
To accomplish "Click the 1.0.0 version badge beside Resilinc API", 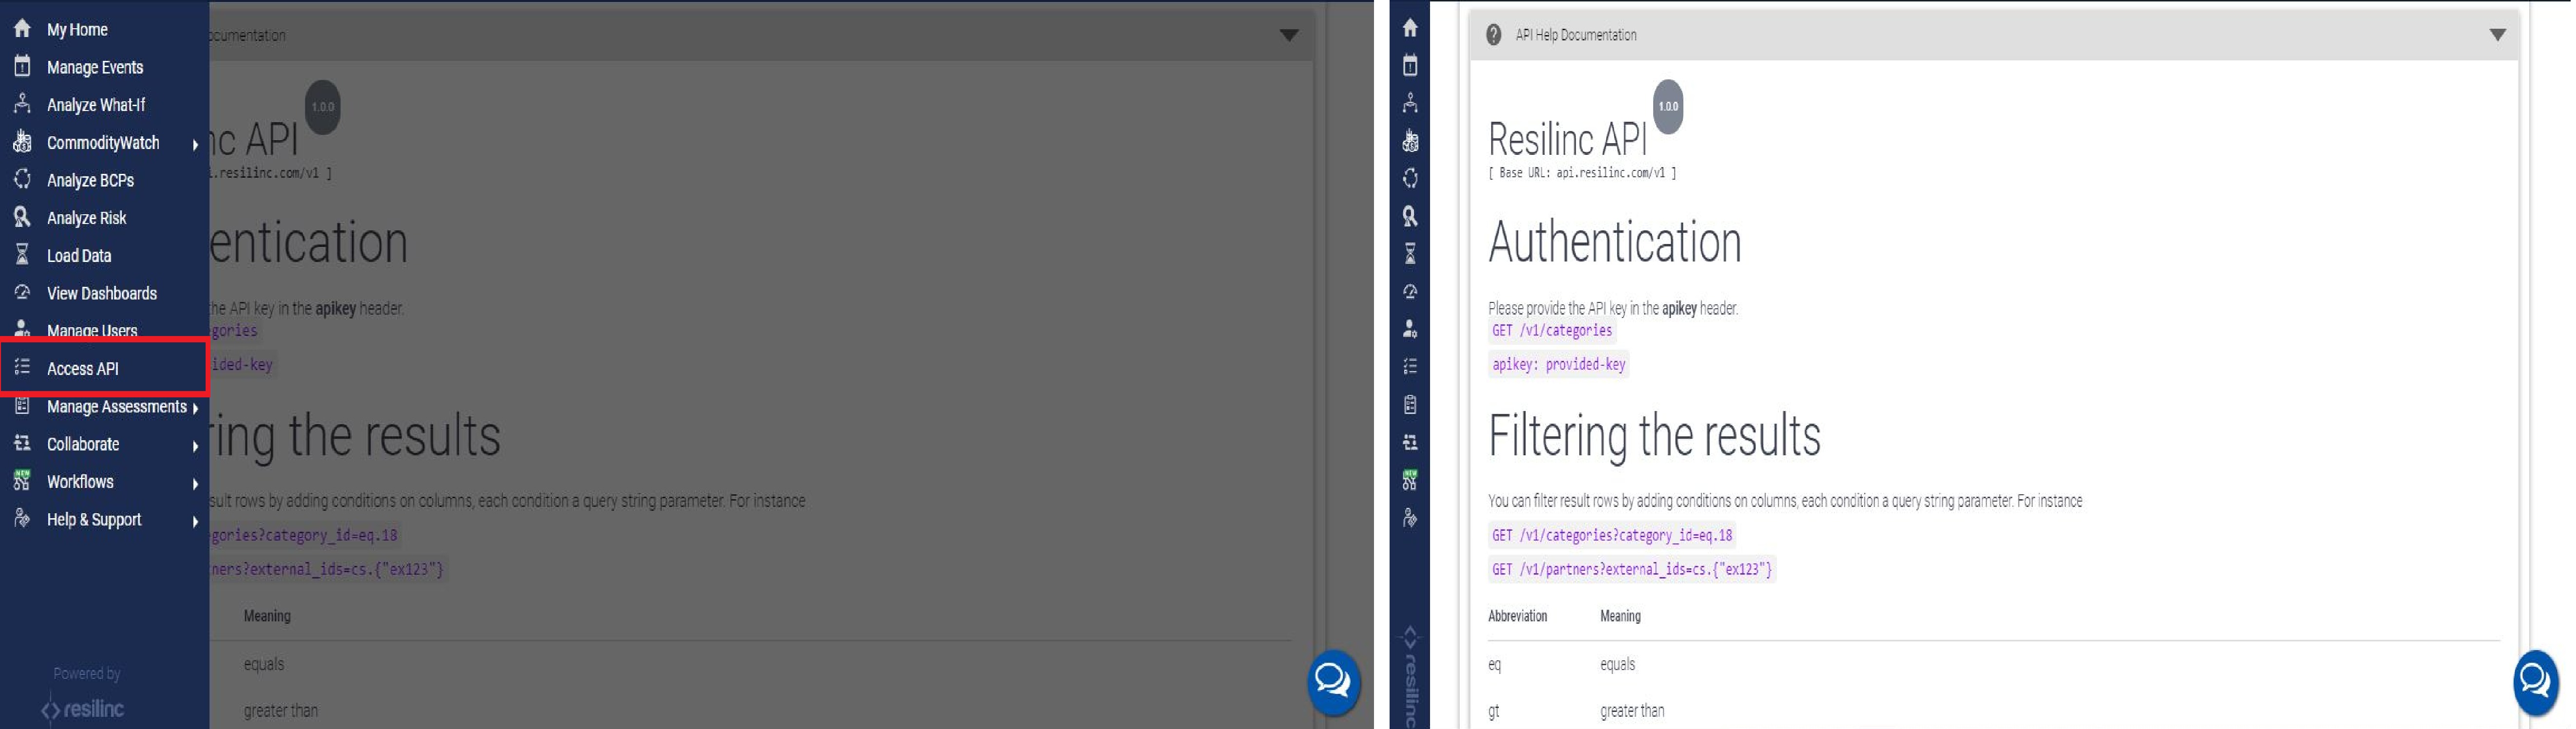I will (x=1667, y=107).
